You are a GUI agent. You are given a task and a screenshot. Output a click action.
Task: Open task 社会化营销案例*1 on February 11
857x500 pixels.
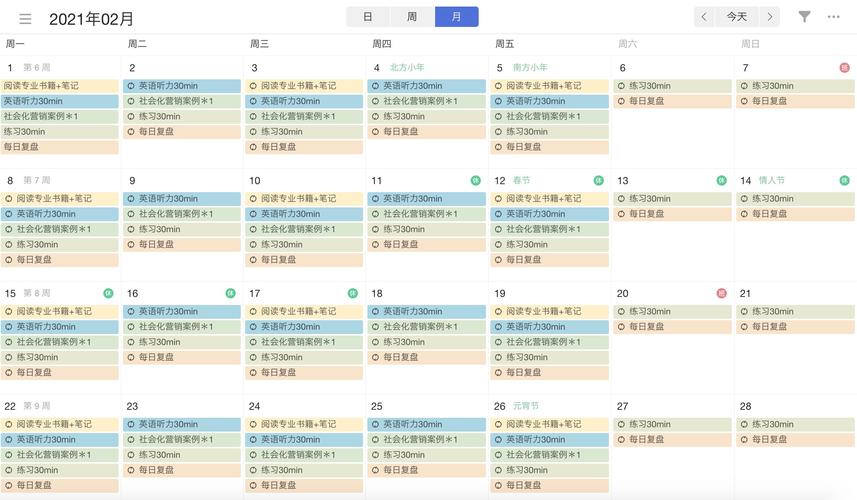pos(427,214)
